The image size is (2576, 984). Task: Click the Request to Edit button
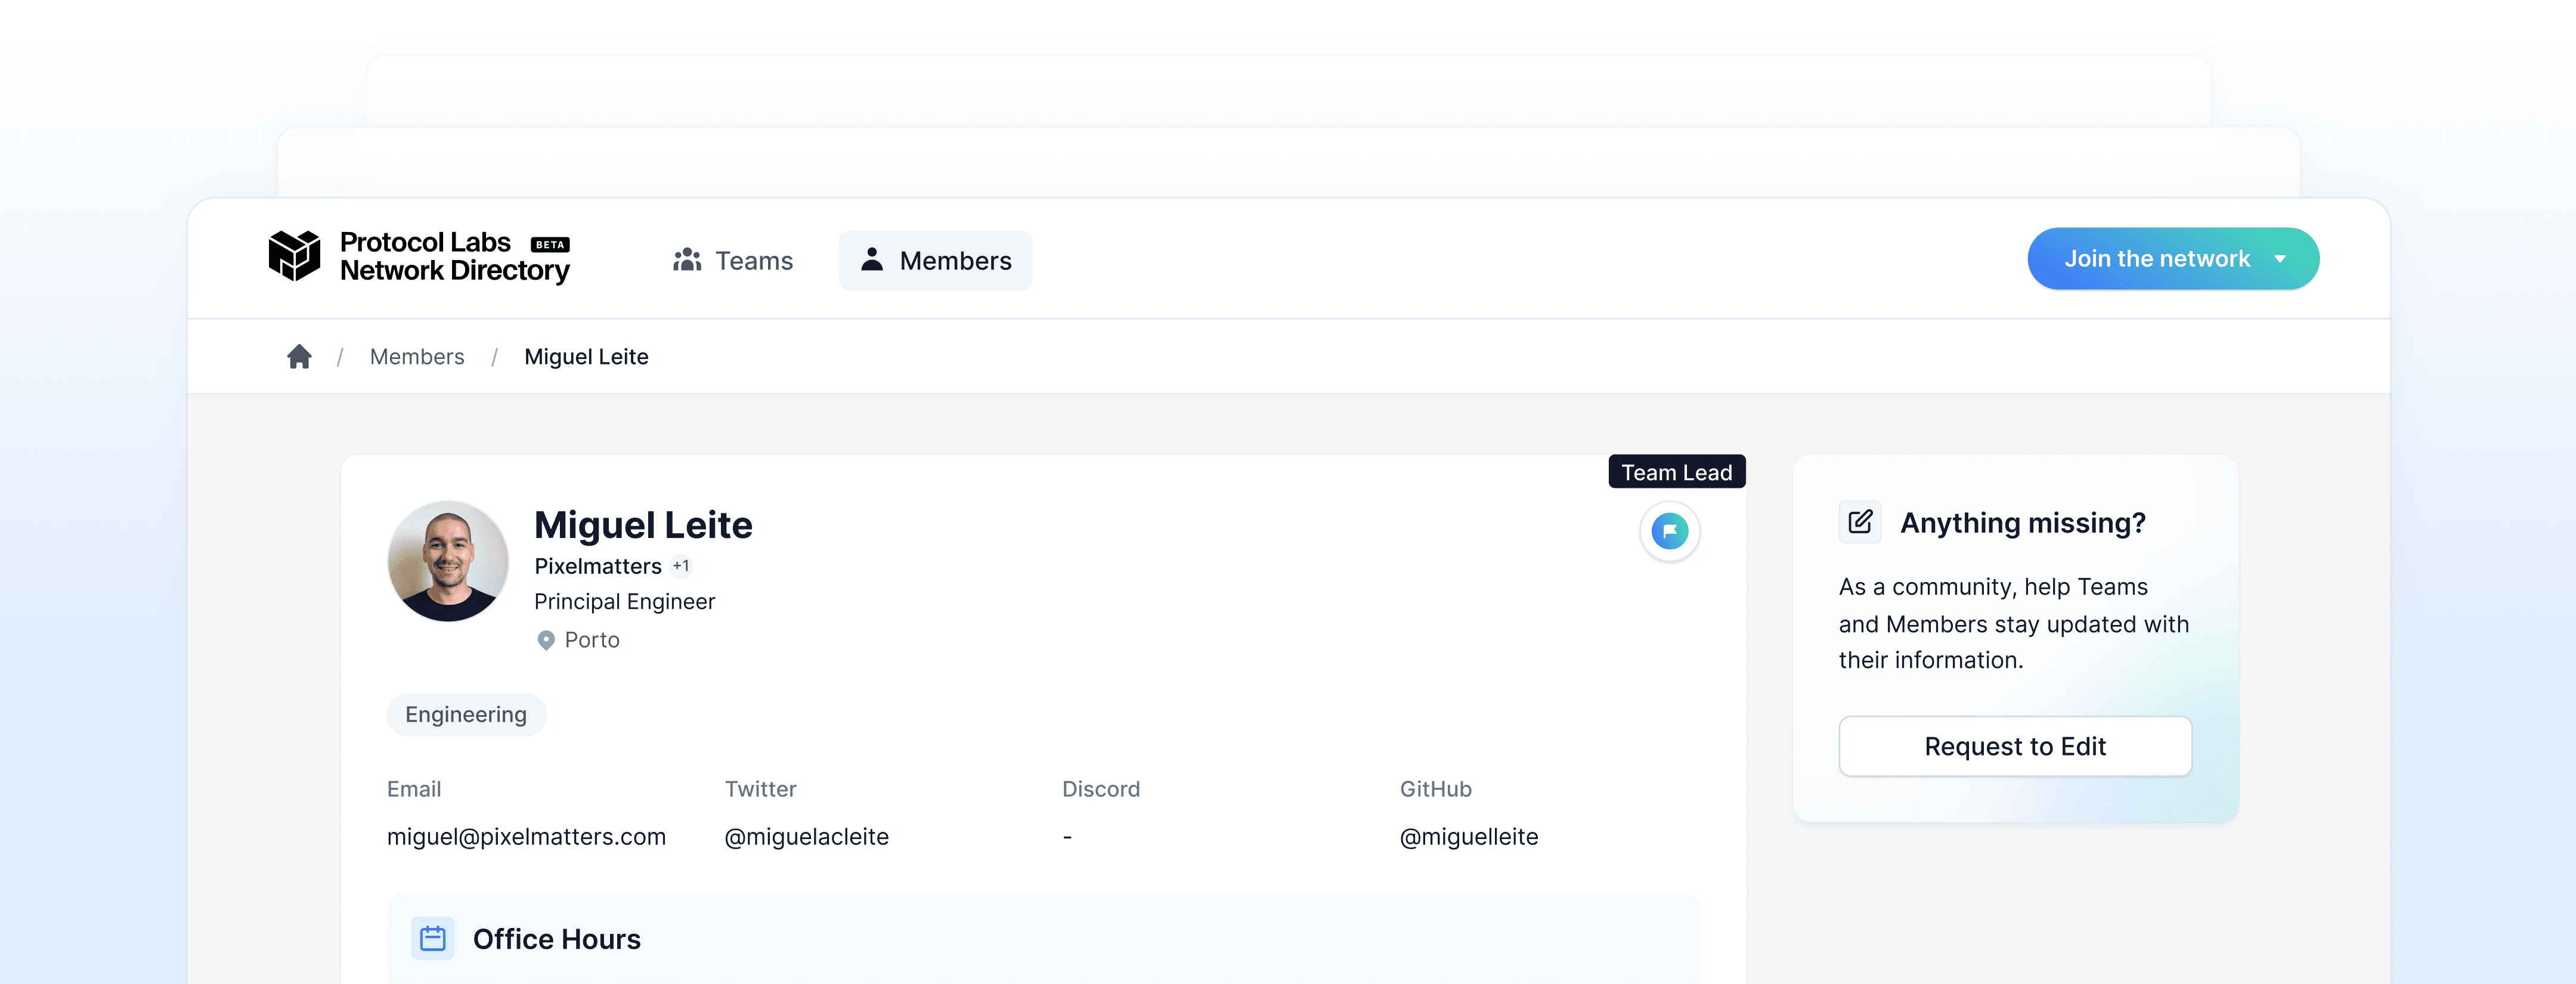(2014, 746)
